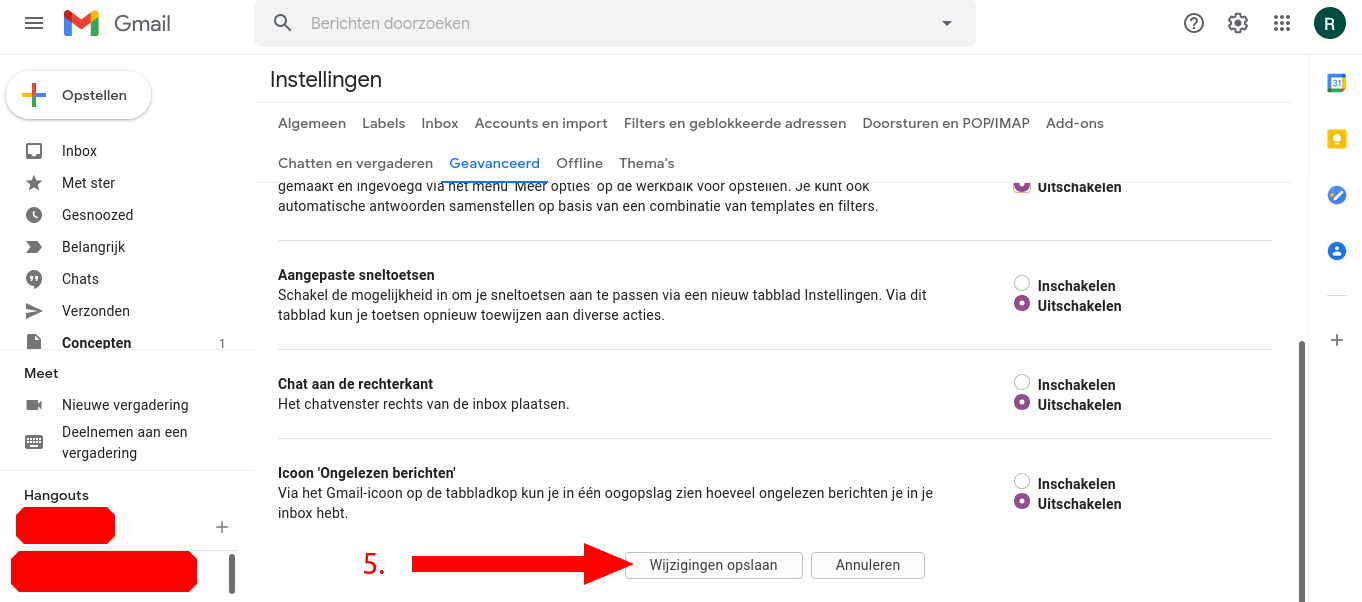Click the Wijzigingen opslaan button
The width and height of the screenshot is (1362, 602).
[713, 565]
